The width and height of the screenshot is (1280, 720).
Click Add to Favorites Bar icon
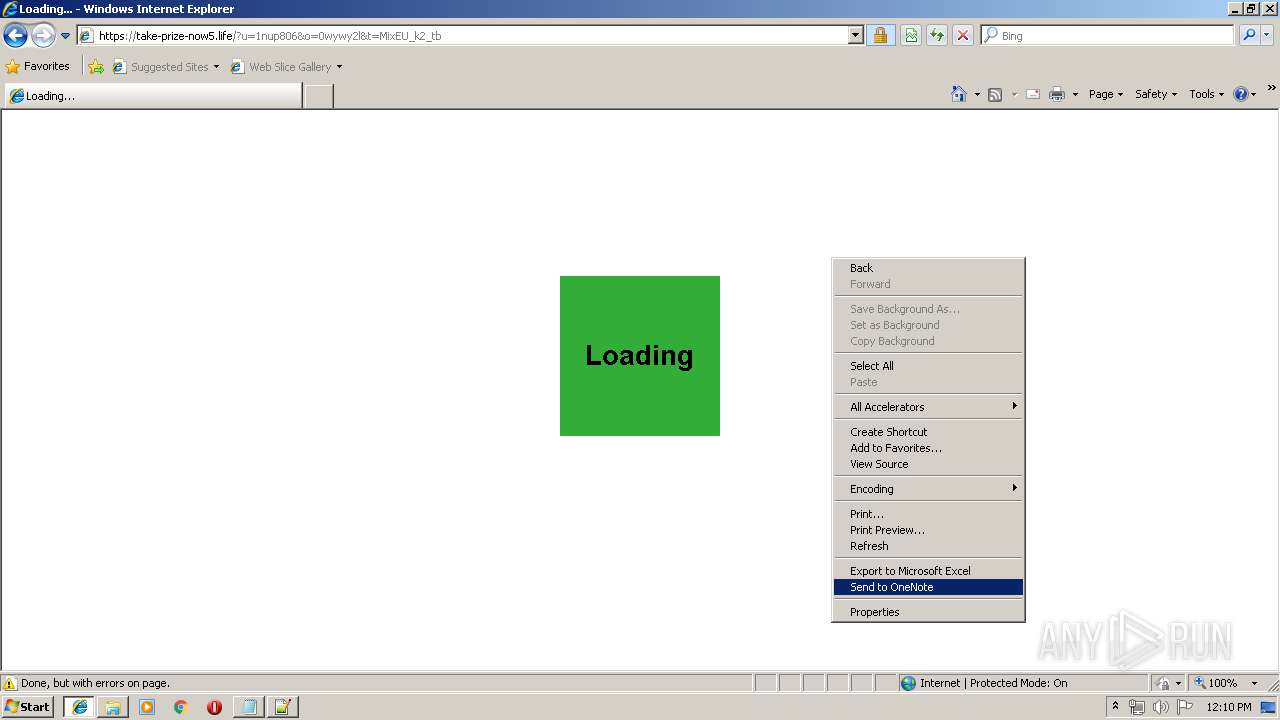96,67
